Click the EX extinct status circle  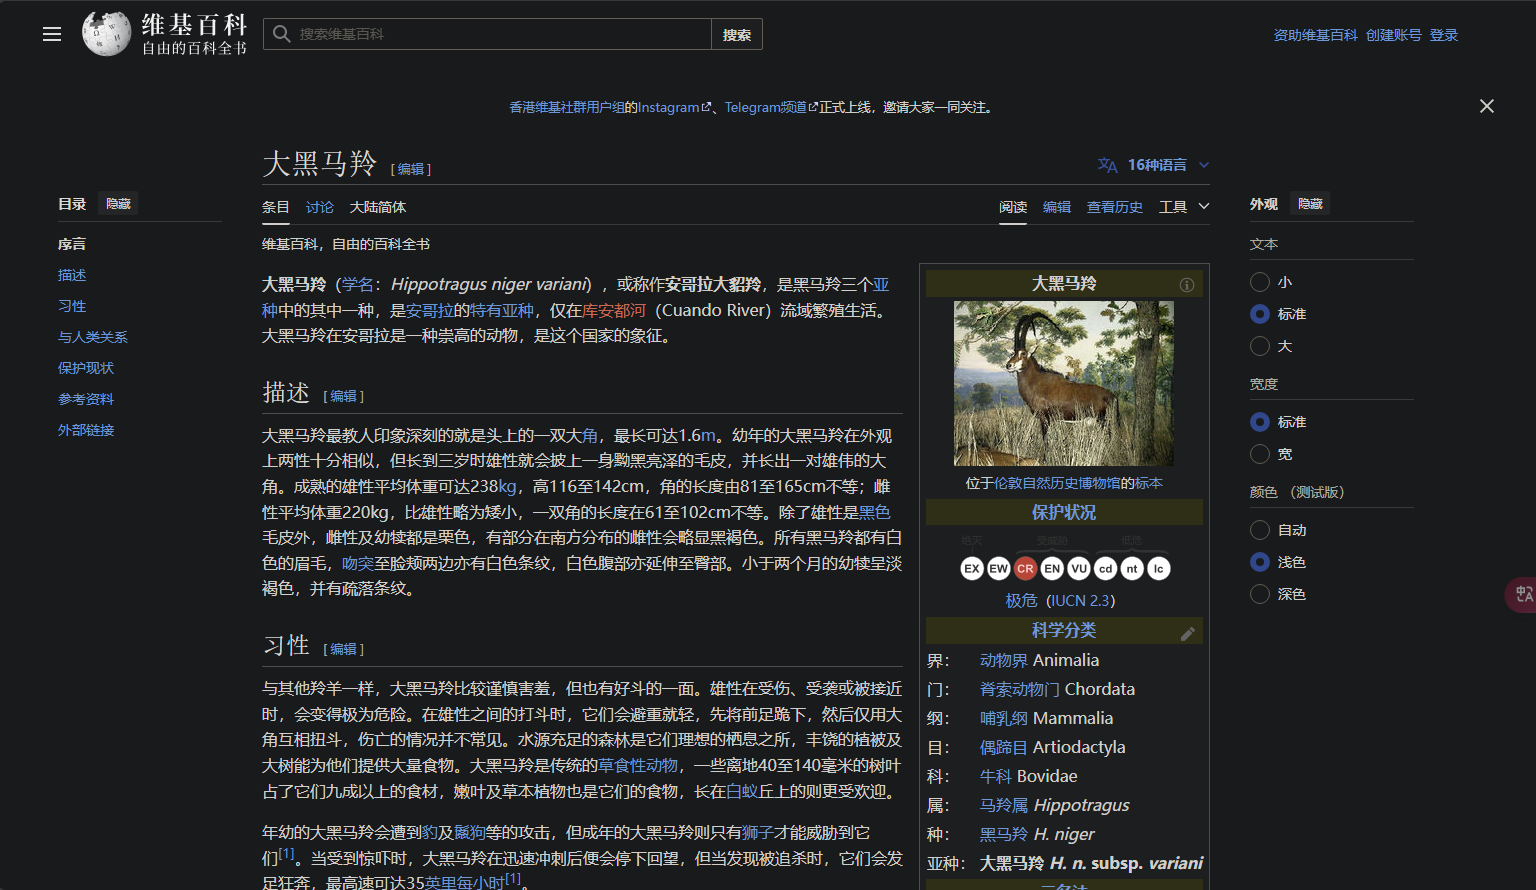(971, 569)
